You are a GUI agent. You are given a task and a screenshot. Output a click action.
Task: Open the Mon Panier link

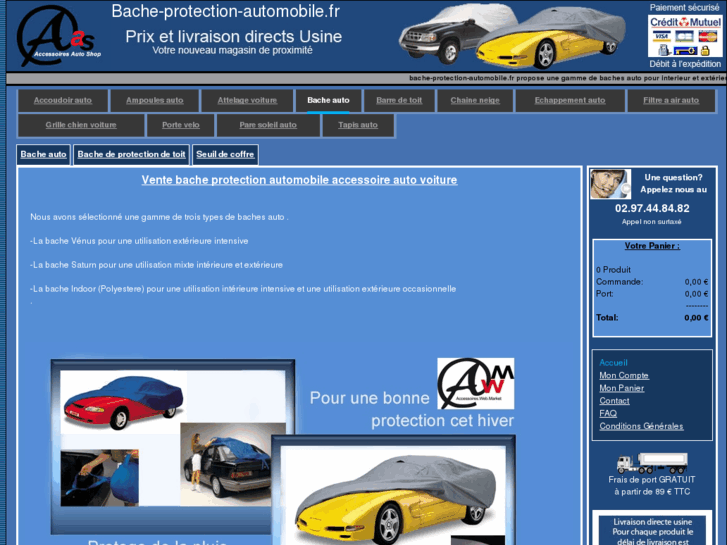coord(621,388)
